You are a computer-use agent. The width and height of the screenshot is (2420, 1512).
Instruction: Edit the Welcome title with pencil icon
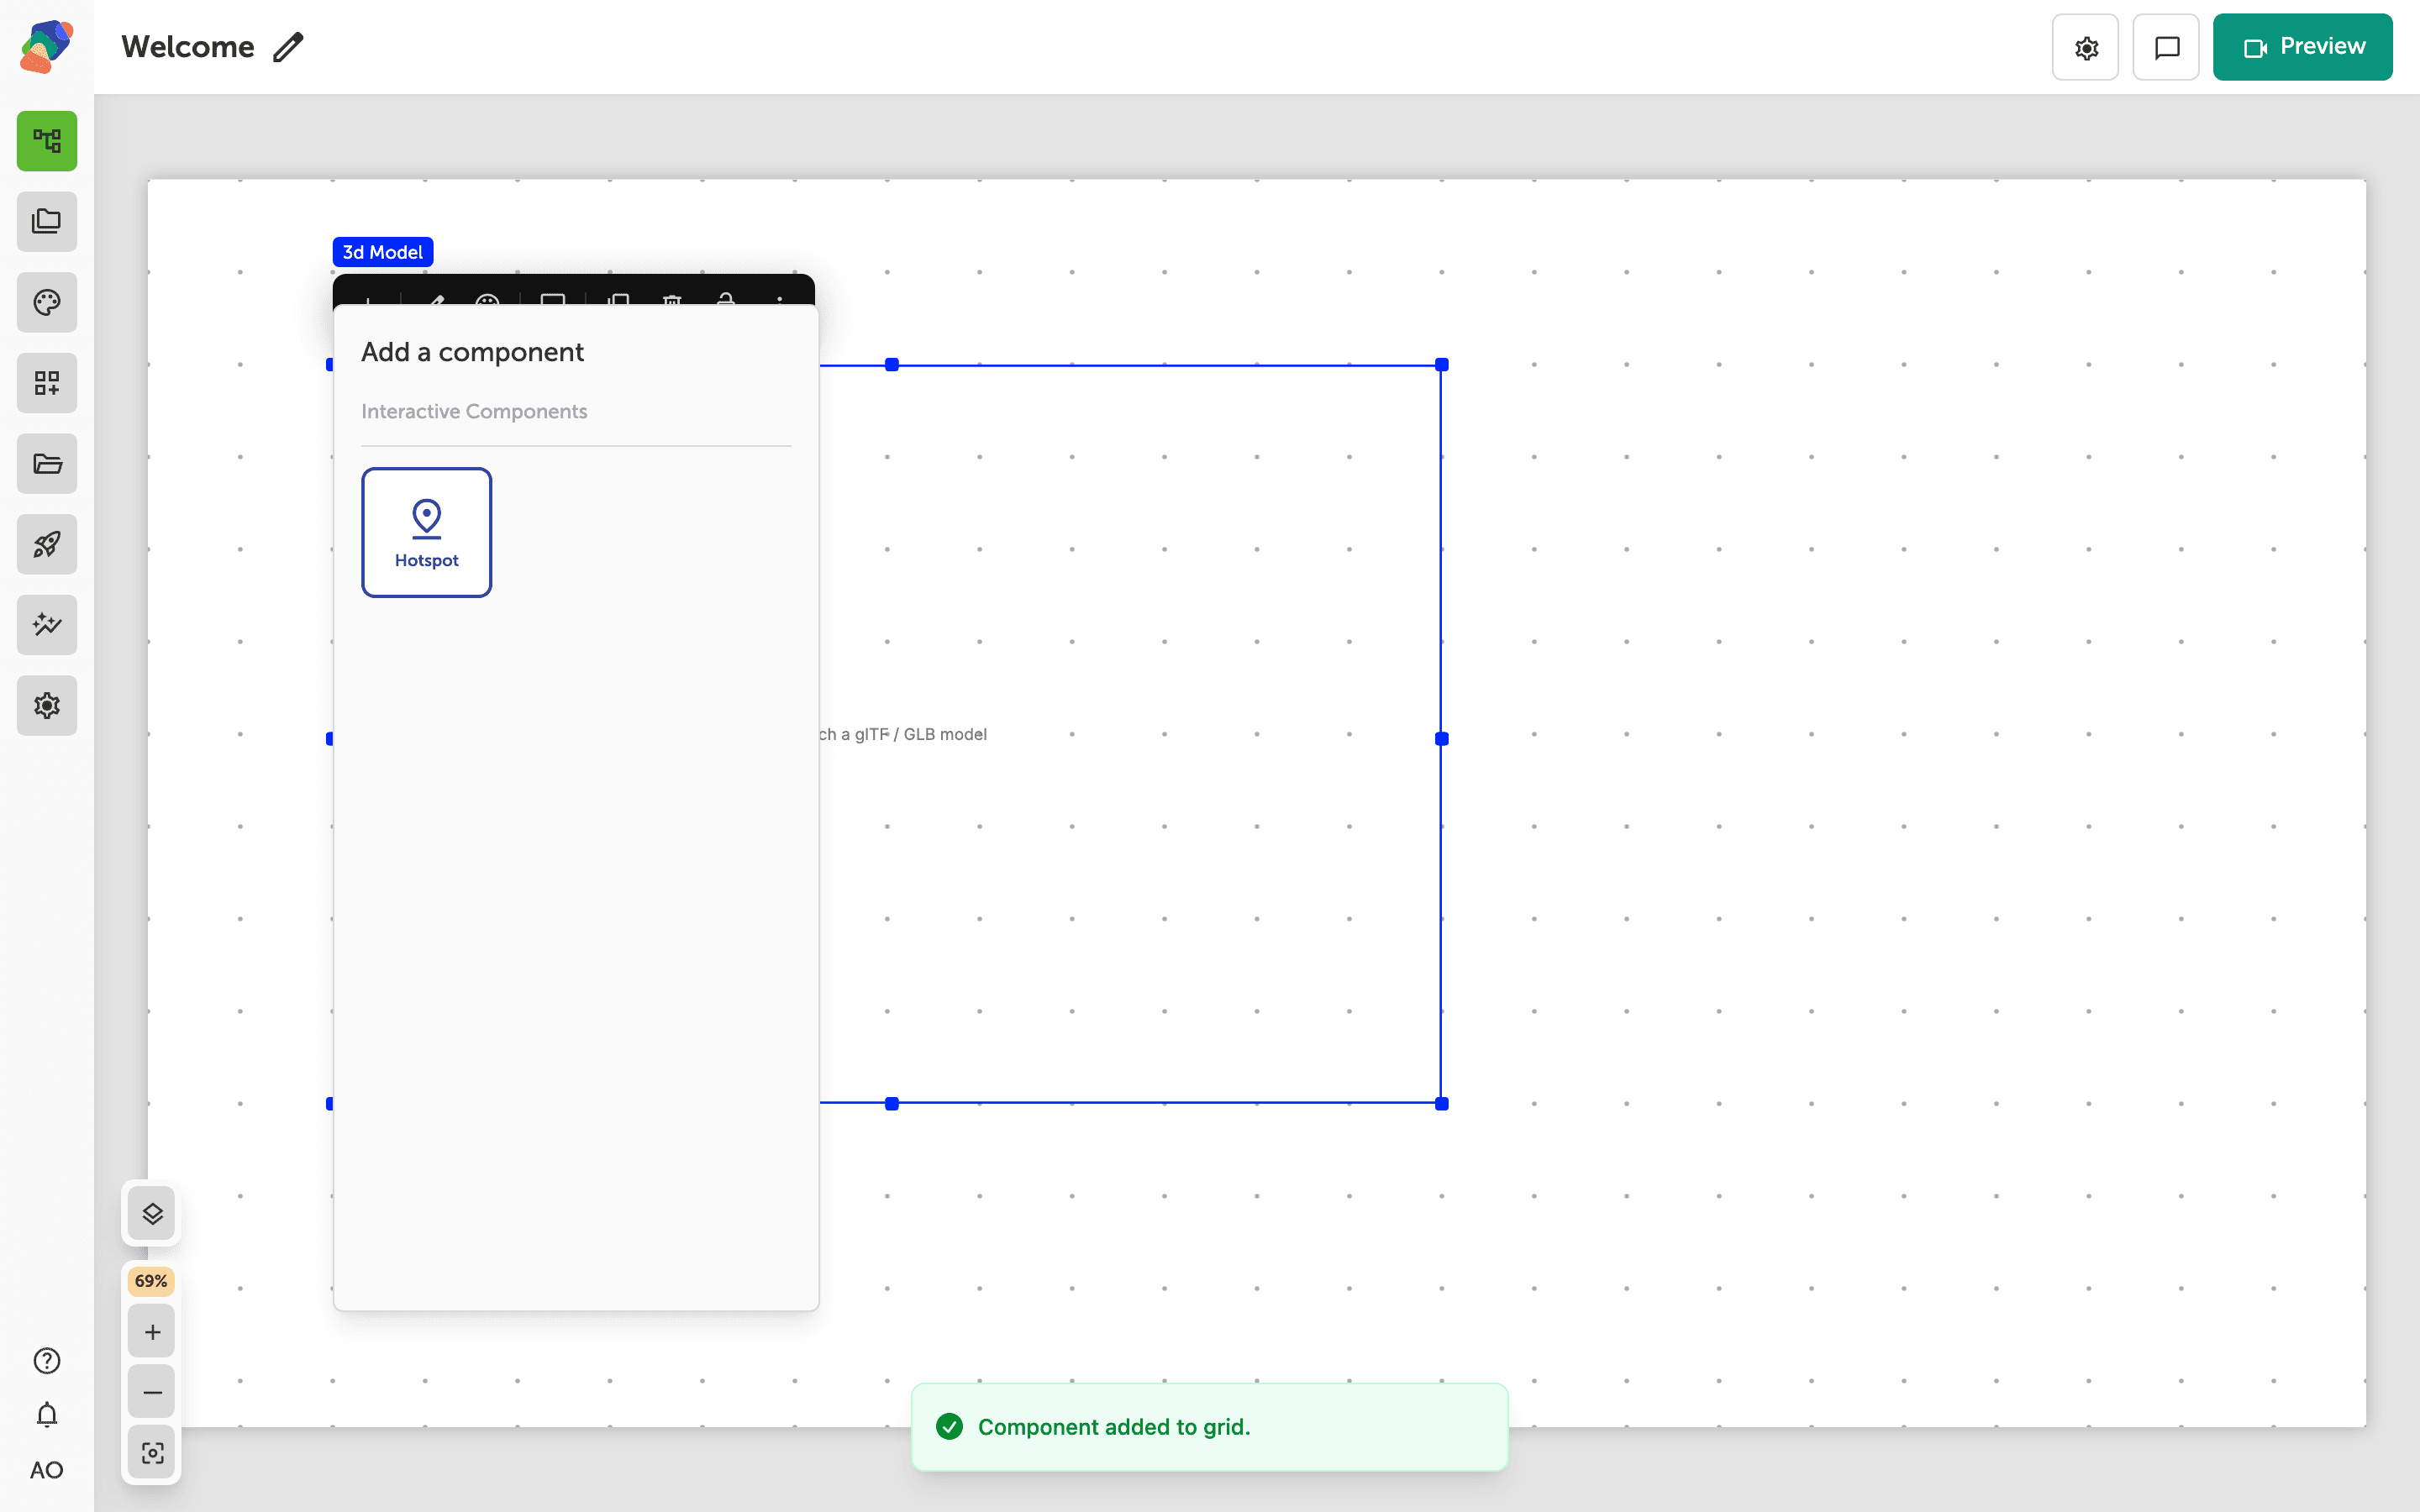pos(288,47)
